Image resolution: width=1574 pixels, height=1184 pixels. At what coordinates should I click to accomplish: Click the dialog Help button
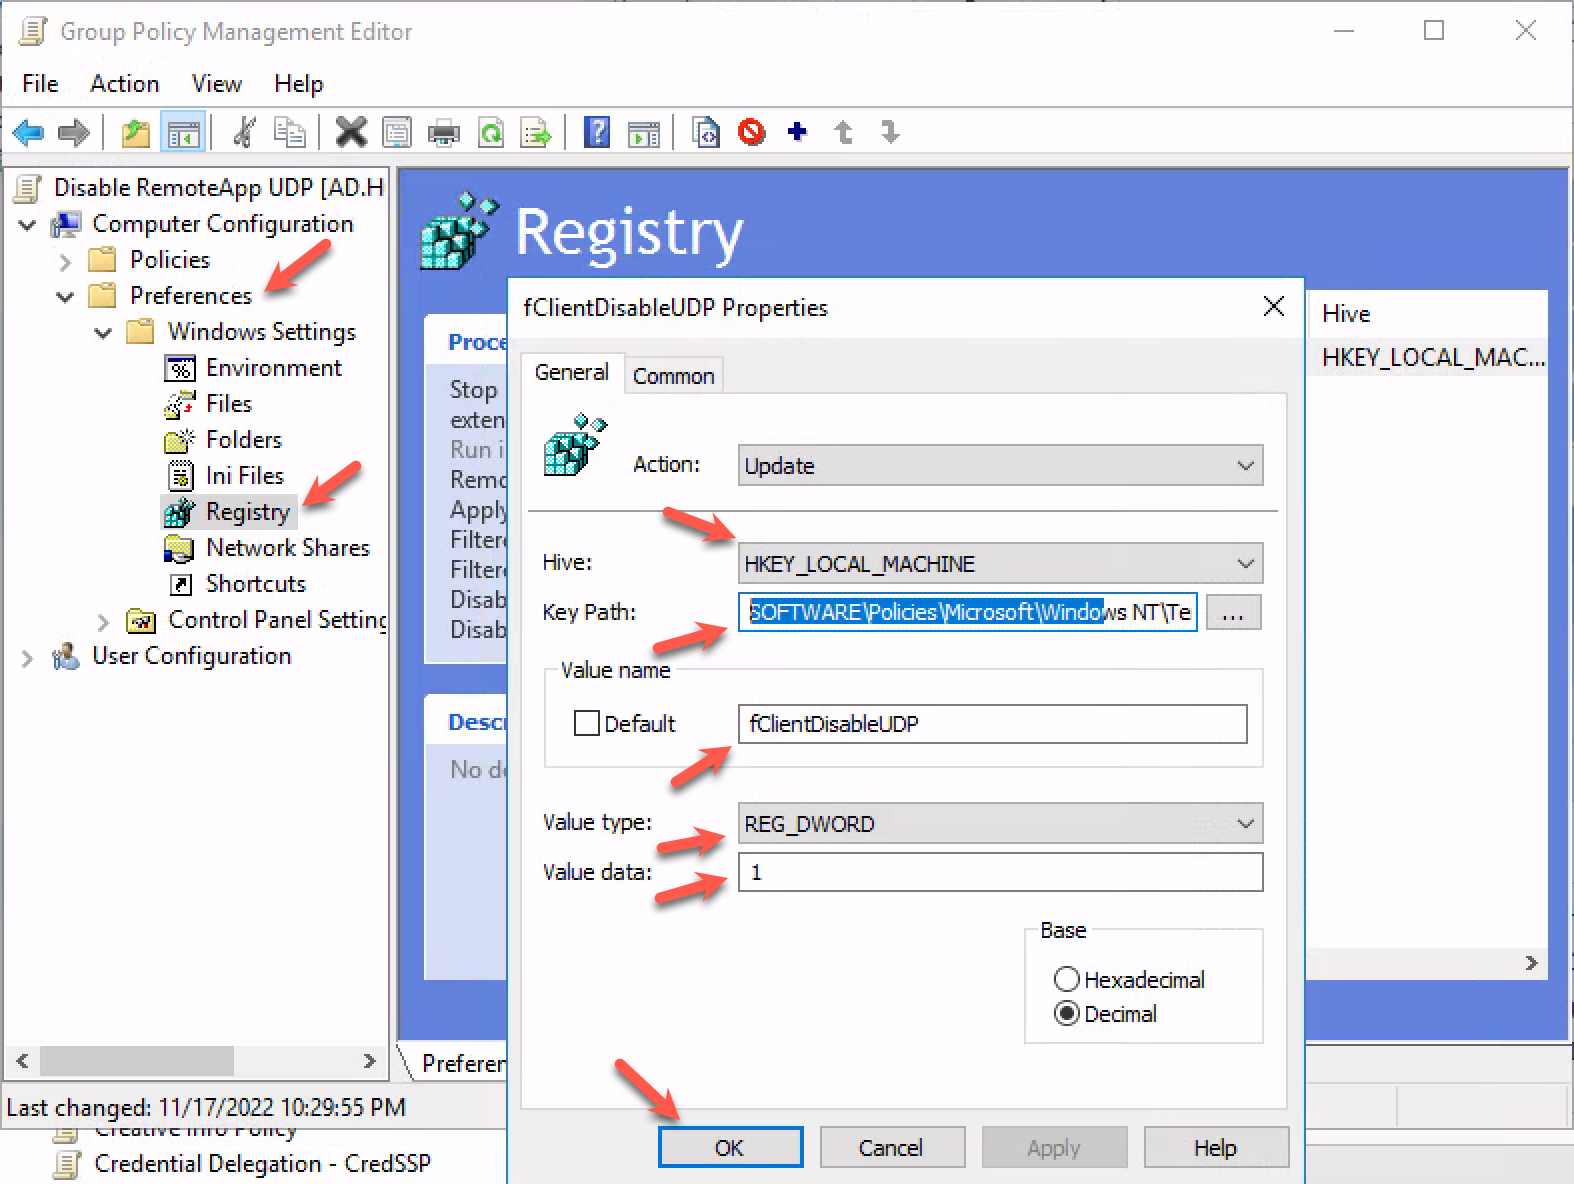tap(1216, 1147)
